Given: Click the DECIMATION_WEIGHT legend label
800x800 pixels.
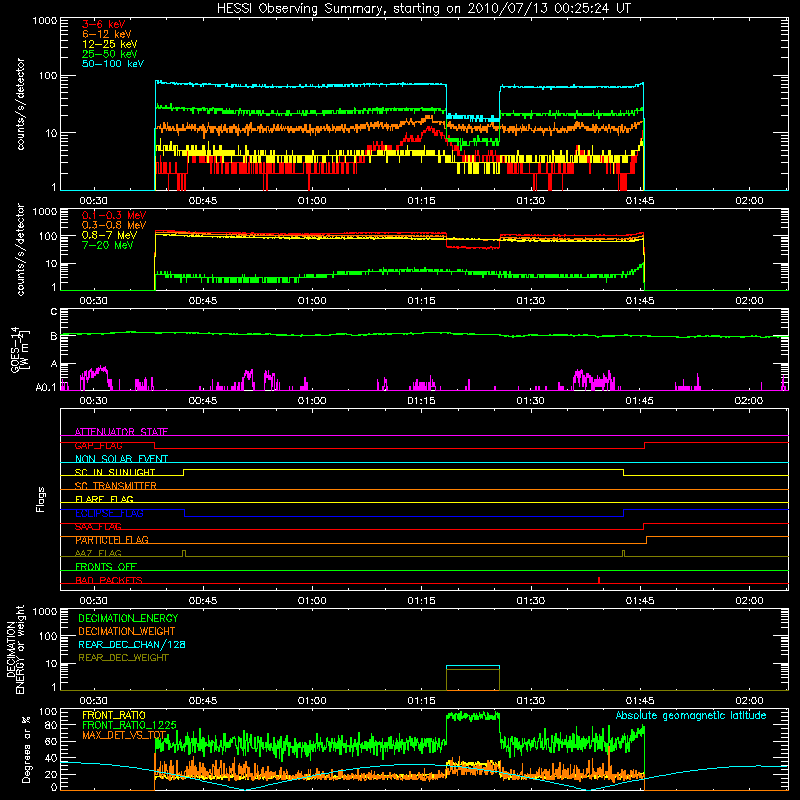Looking at the screenshot, I should pyautogui.click(x=127, y=631).
